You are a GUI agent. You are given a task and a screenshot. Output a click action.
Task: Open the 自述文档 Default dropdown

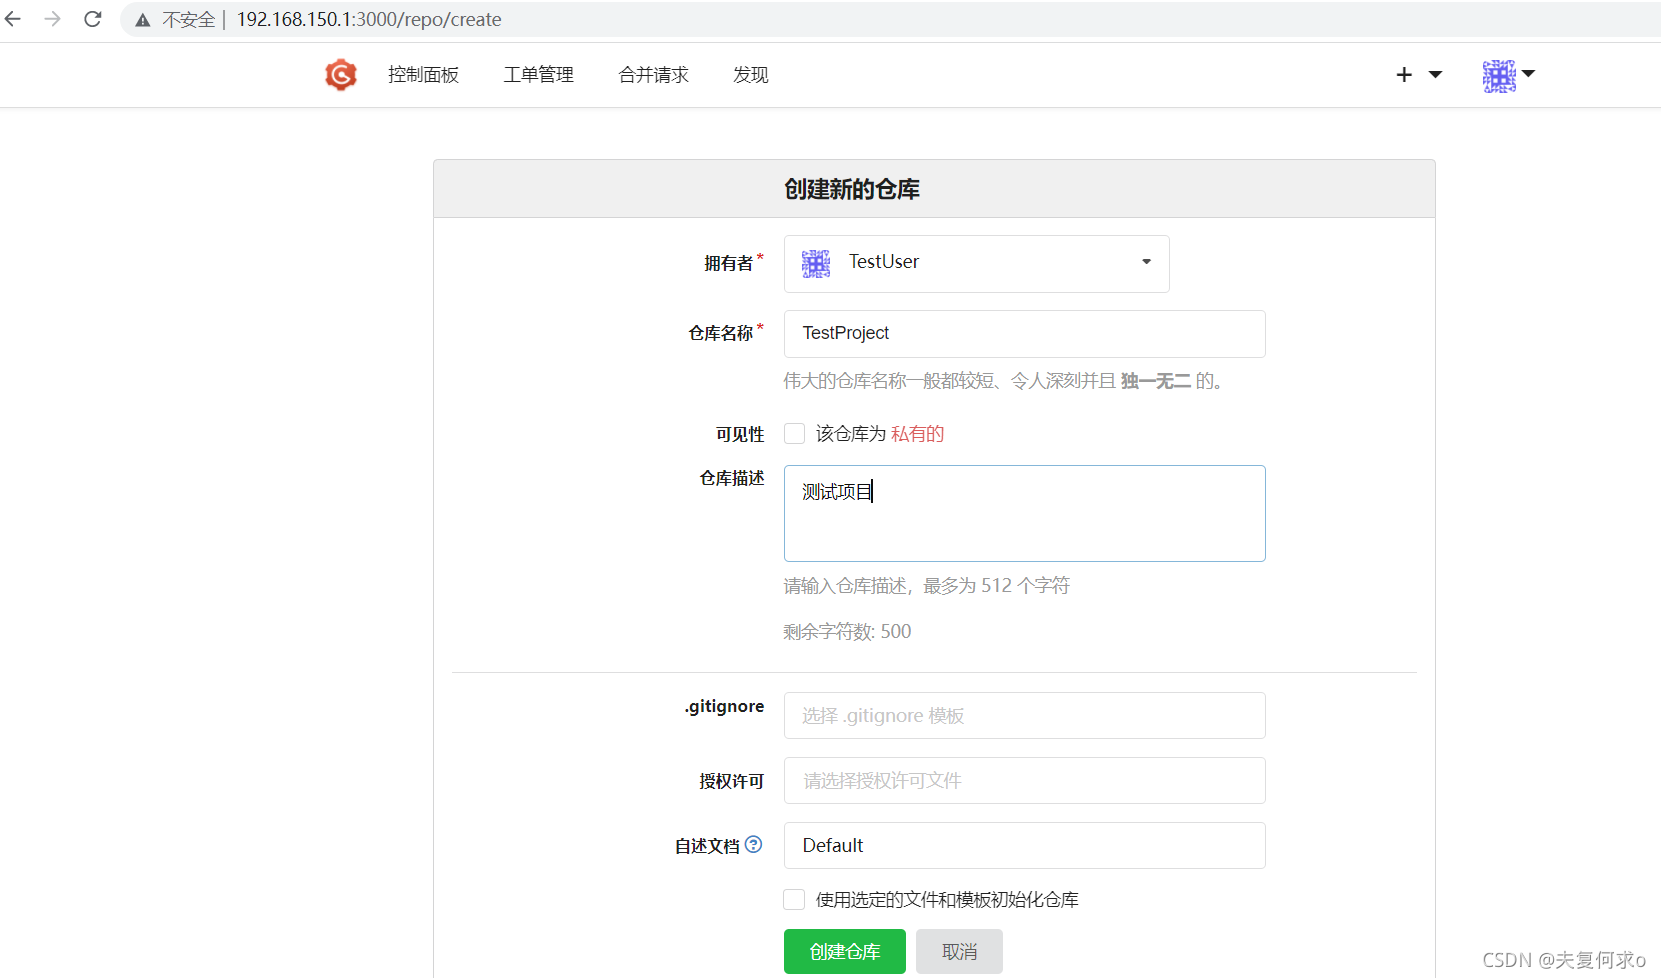(1024, 846)
